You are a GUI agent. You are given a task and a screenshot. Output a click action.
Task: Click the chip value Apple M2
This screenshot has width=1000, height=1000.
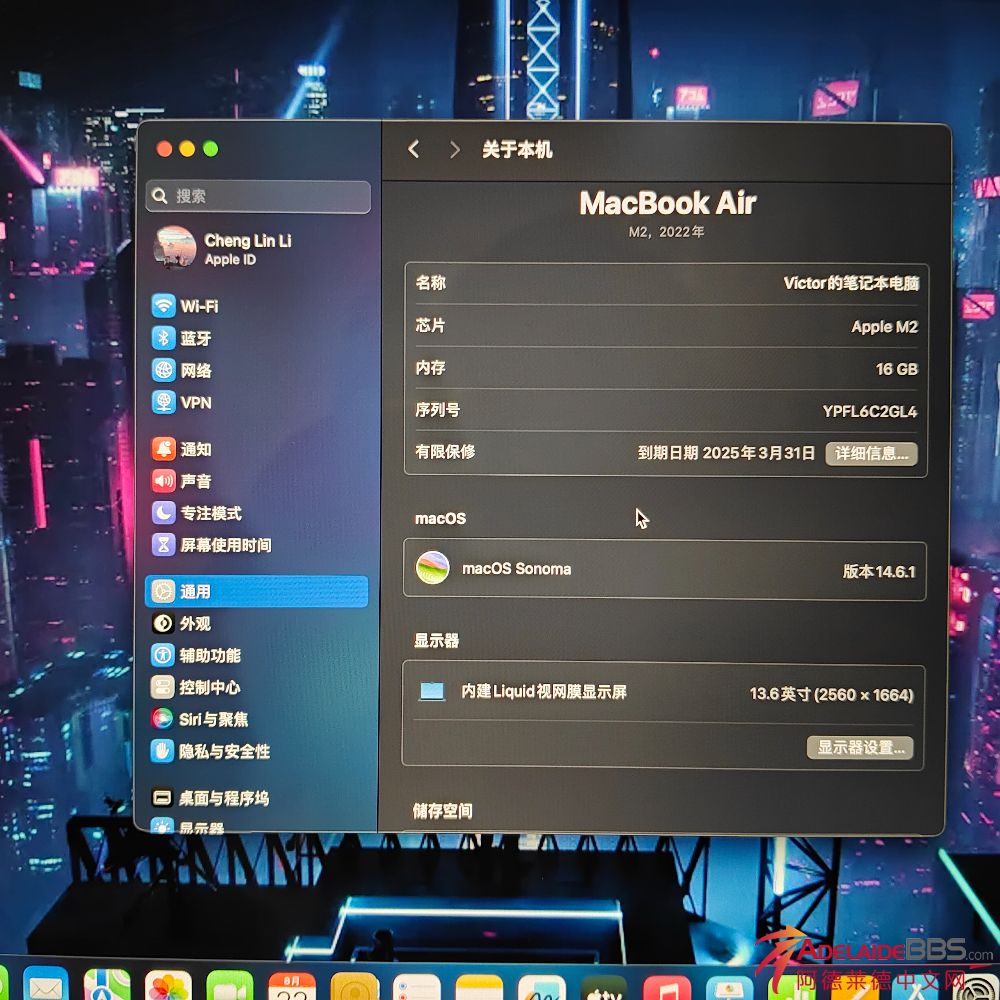[884, 327]
